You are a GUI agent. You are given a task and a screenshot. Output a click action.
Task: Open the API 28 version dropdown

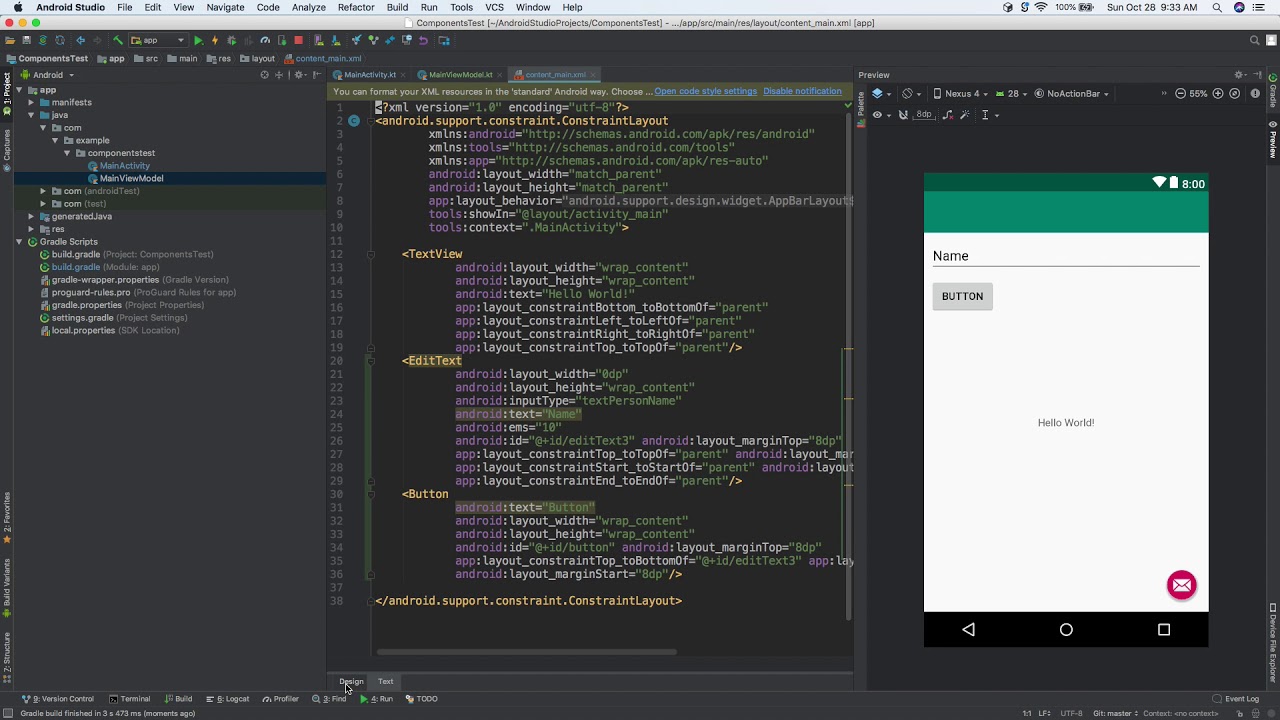coord(1010,93)
